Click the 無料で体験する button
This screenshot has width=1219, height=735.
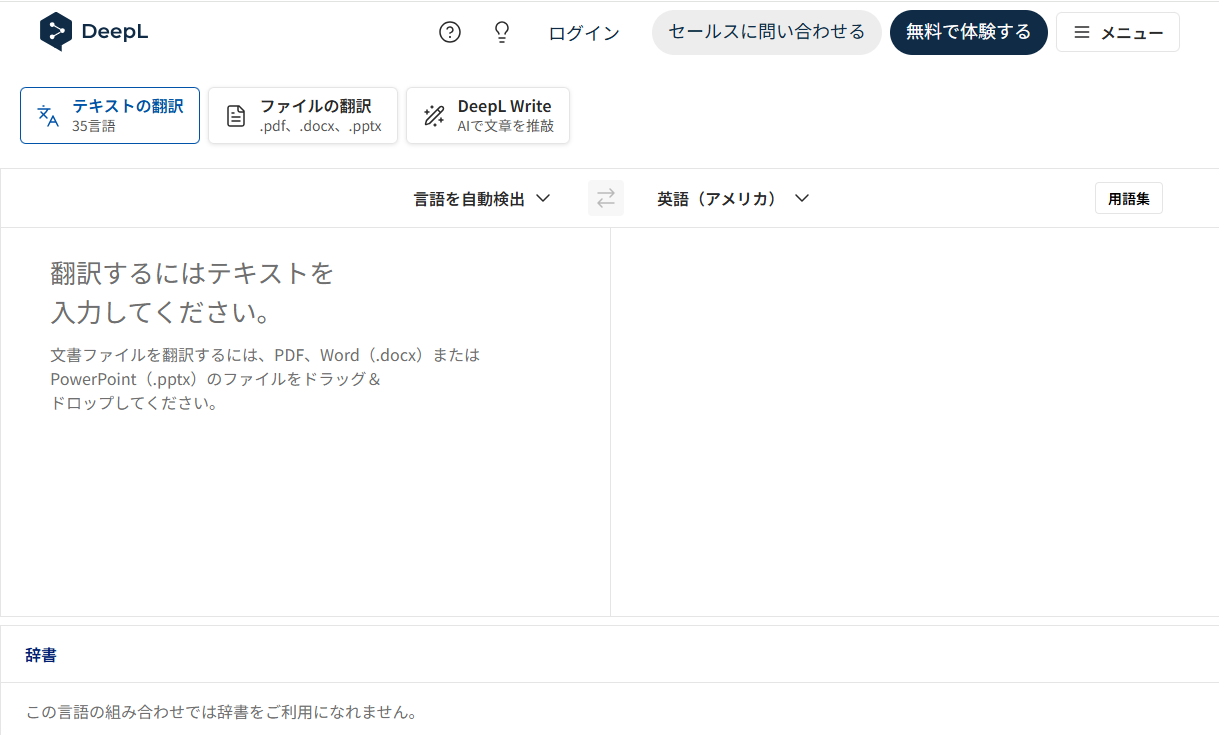968,31
